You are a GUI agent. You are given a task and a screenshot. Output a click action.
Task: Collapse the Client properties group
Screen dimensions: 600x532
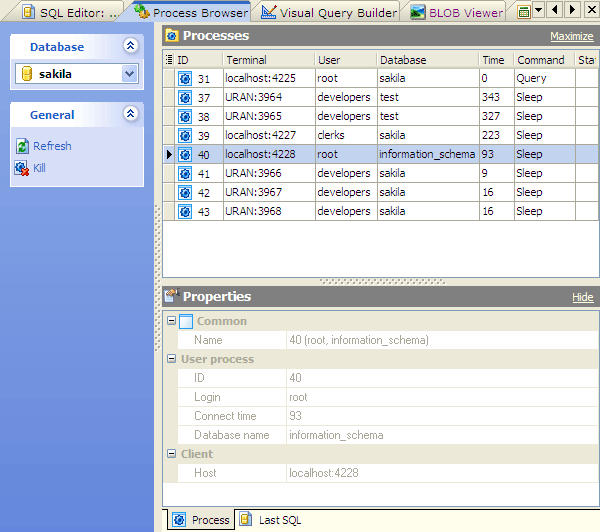pos(171,454)
